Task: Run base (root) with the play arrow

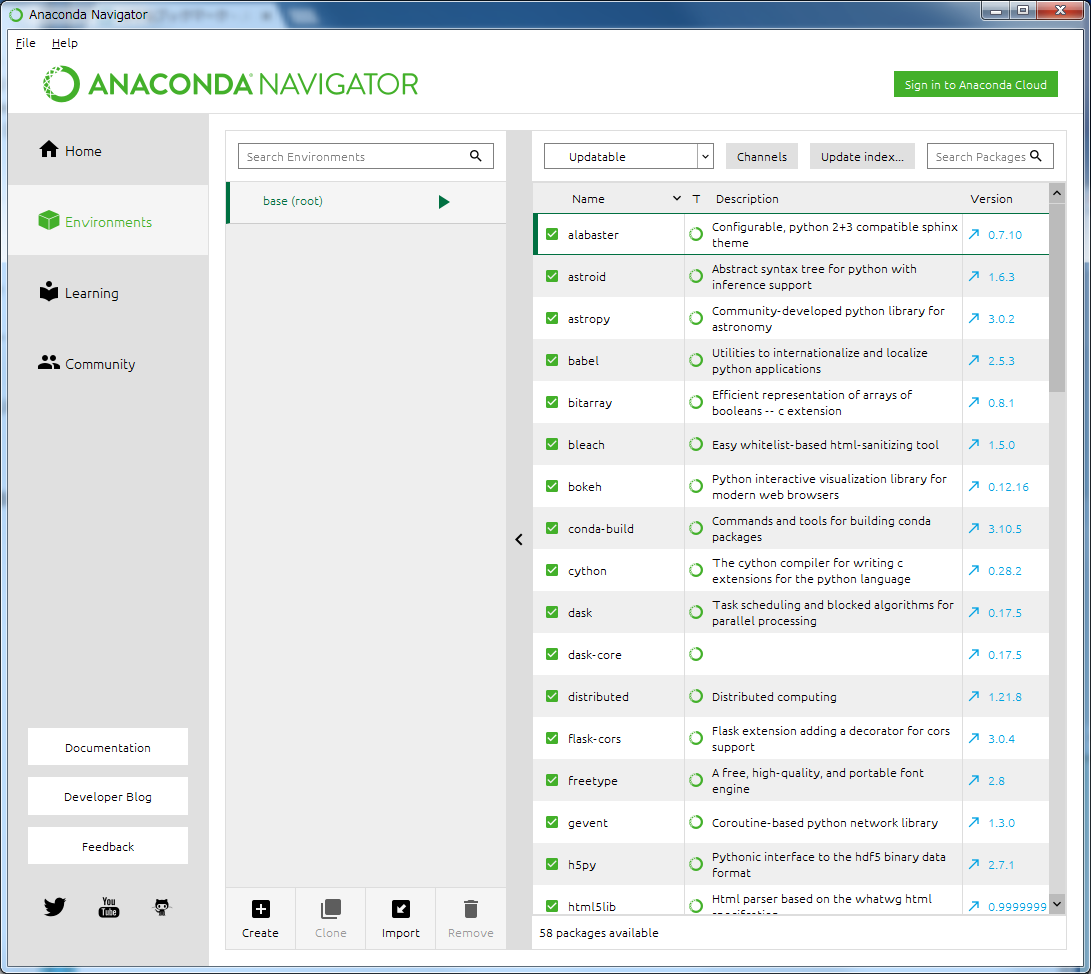Action: 444,202
